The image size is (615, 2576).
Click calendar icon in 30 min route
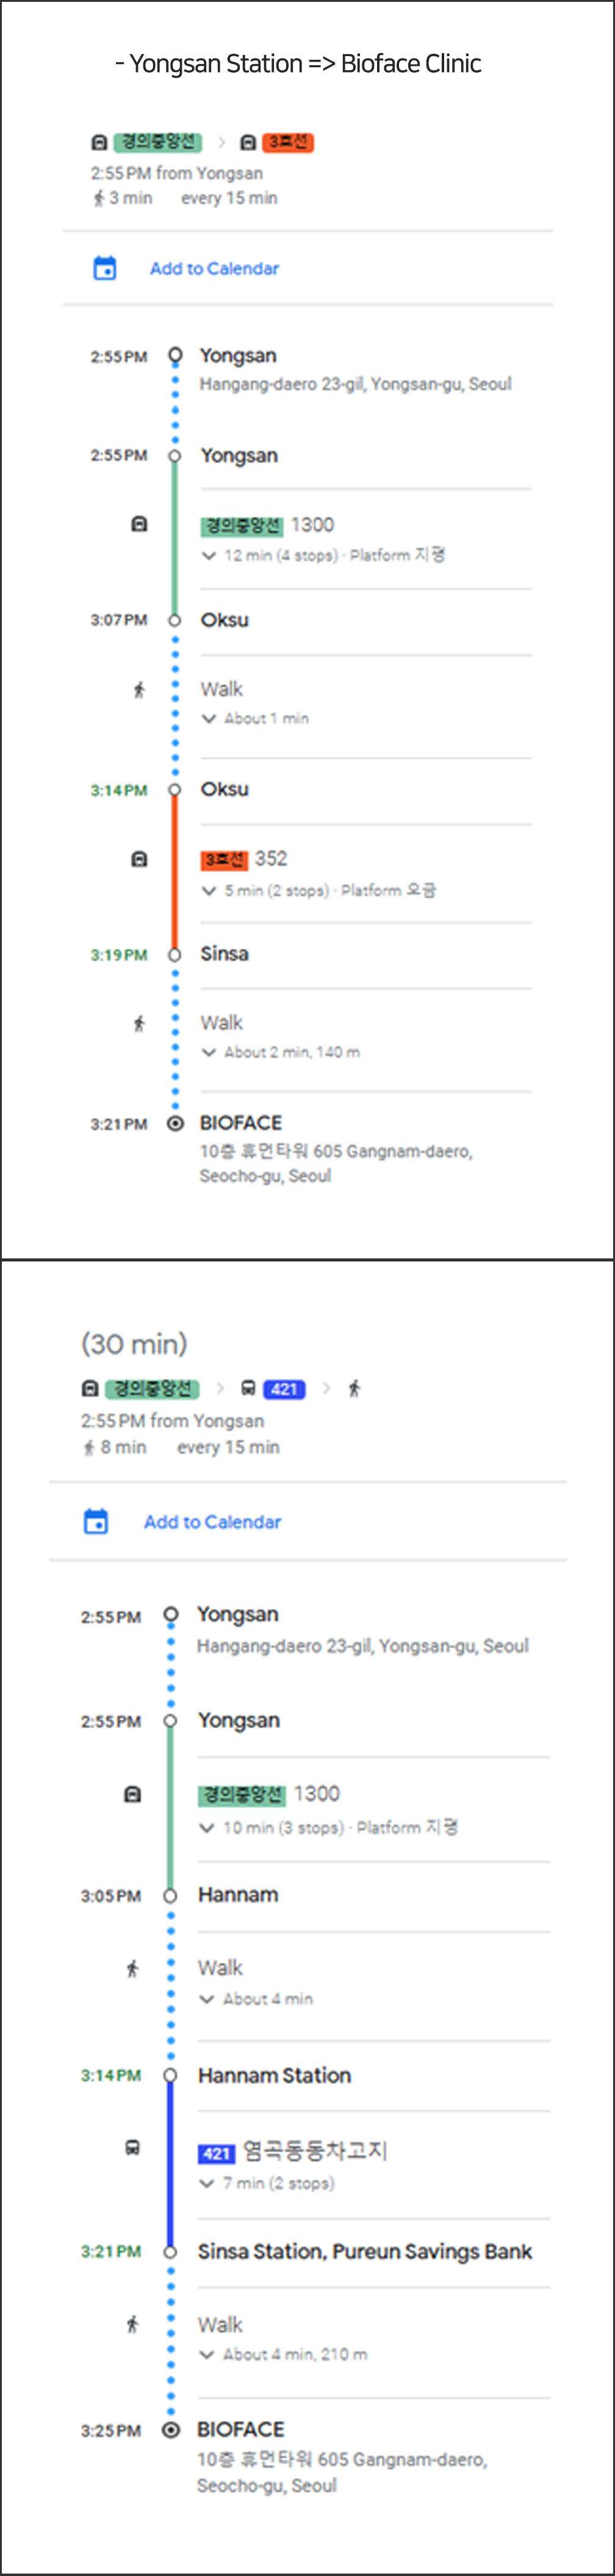point(95,1521)
